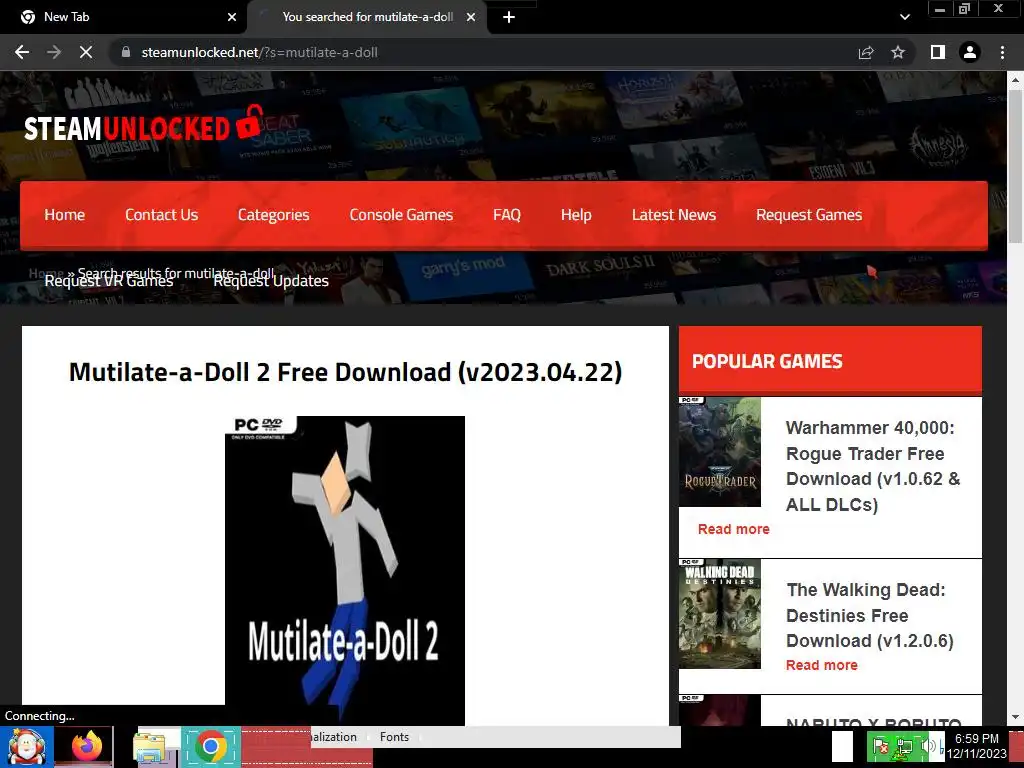The width and height of the screenshot is (1024, 768).
Task: Click the Rogue Trader game thumbnail
Action: [x=720, y=451]
